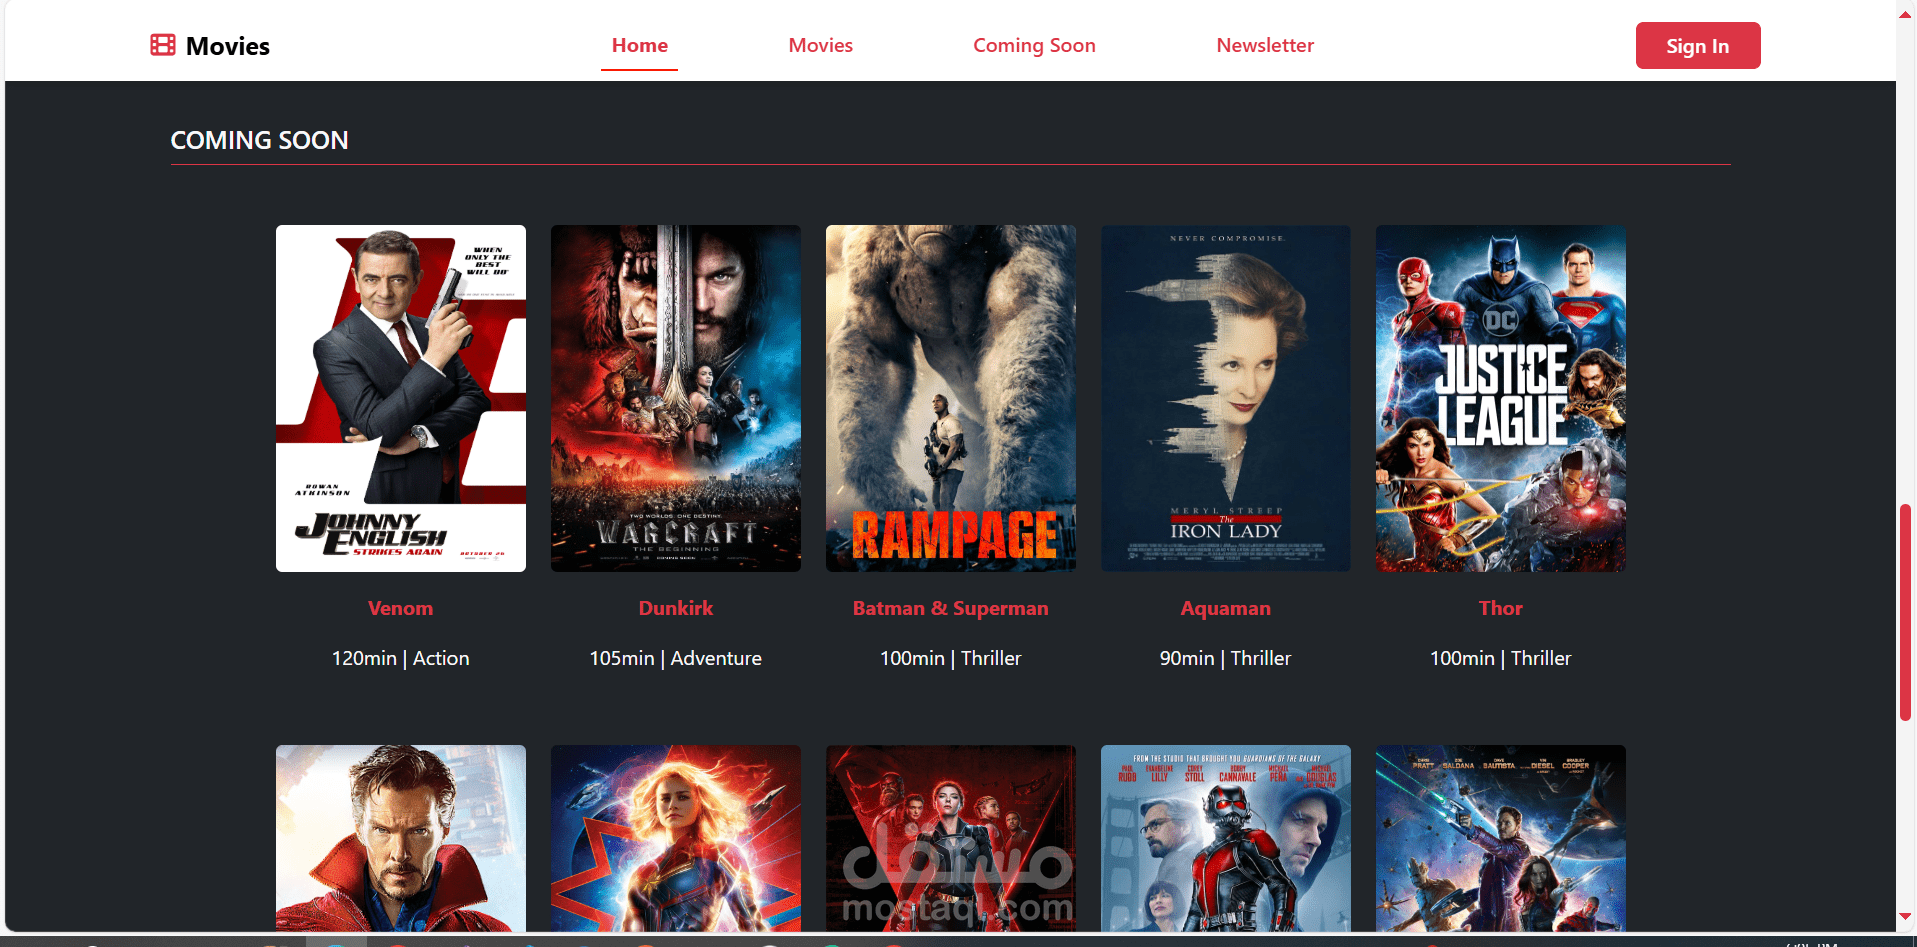The height and width of the screenshot is (947, 1917).
Task: Go to the Movies nav link
Action: [821, 45]
